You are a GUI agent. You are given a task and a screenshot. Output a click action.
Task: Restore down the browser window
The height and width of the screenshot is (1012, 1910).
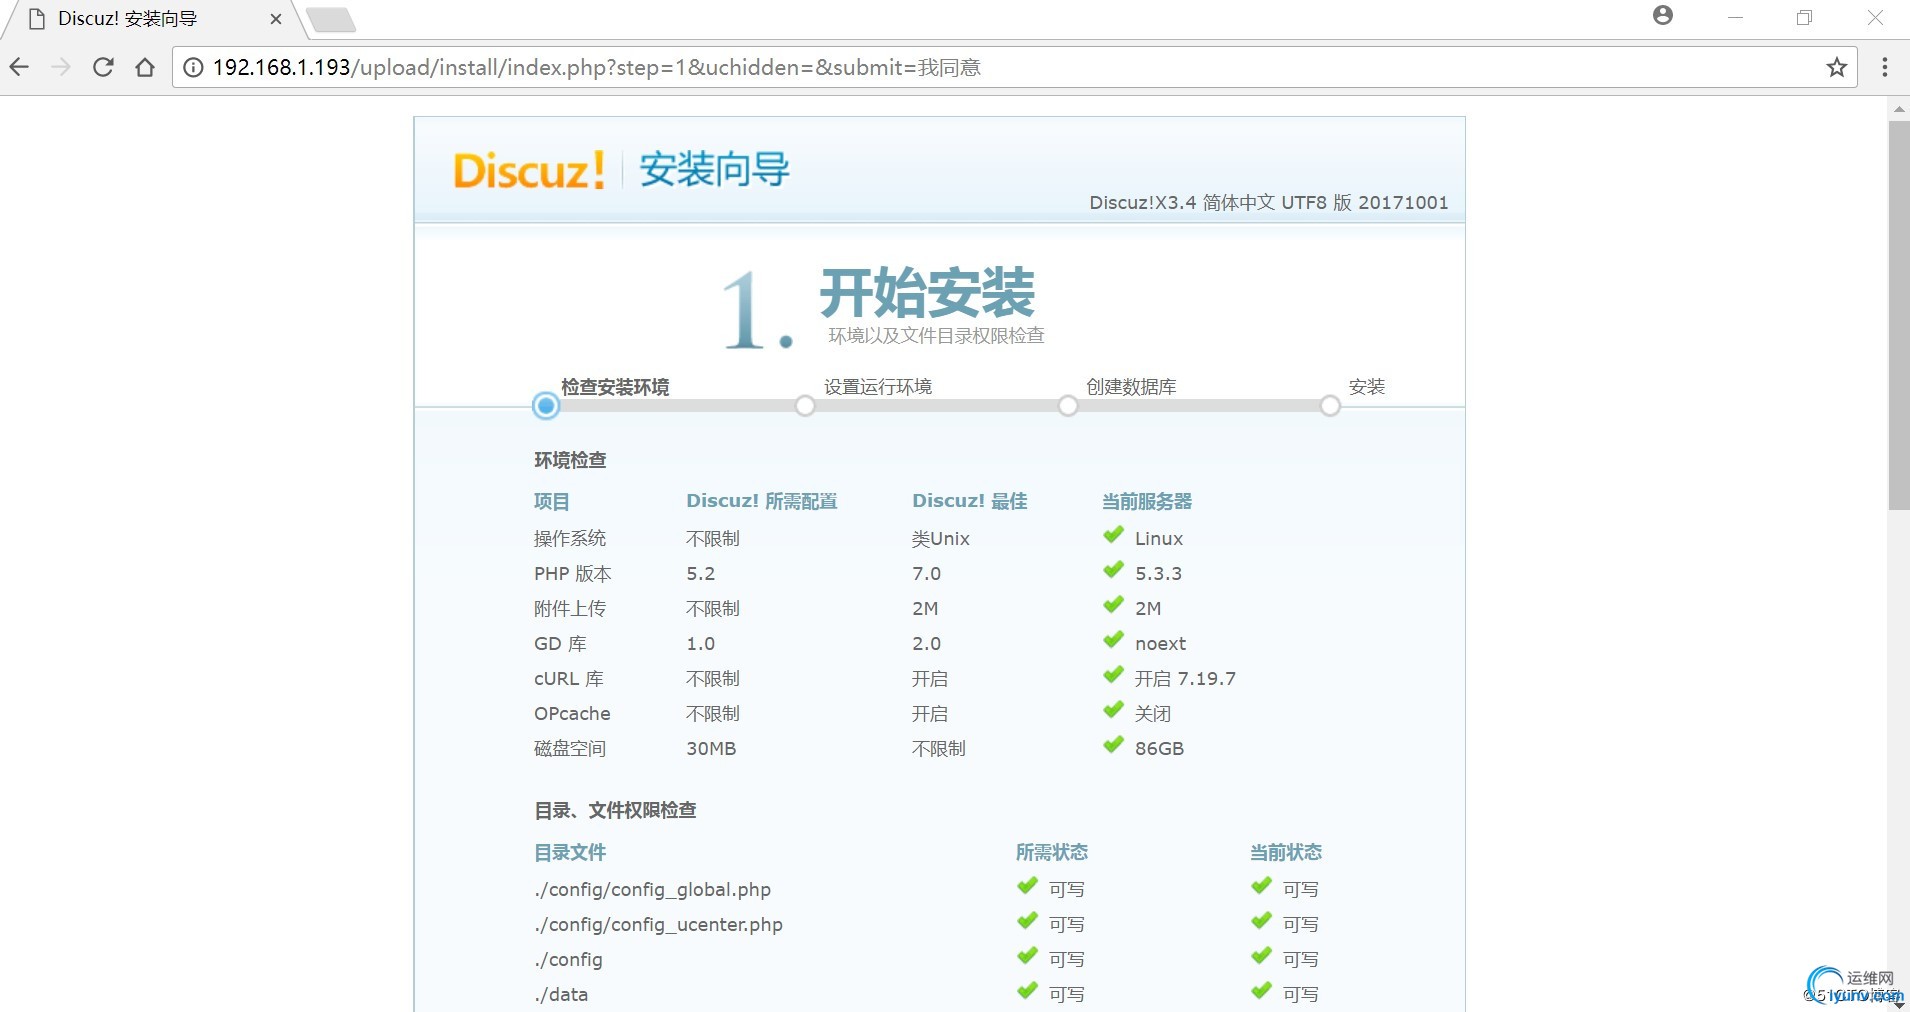[1805, 18]
